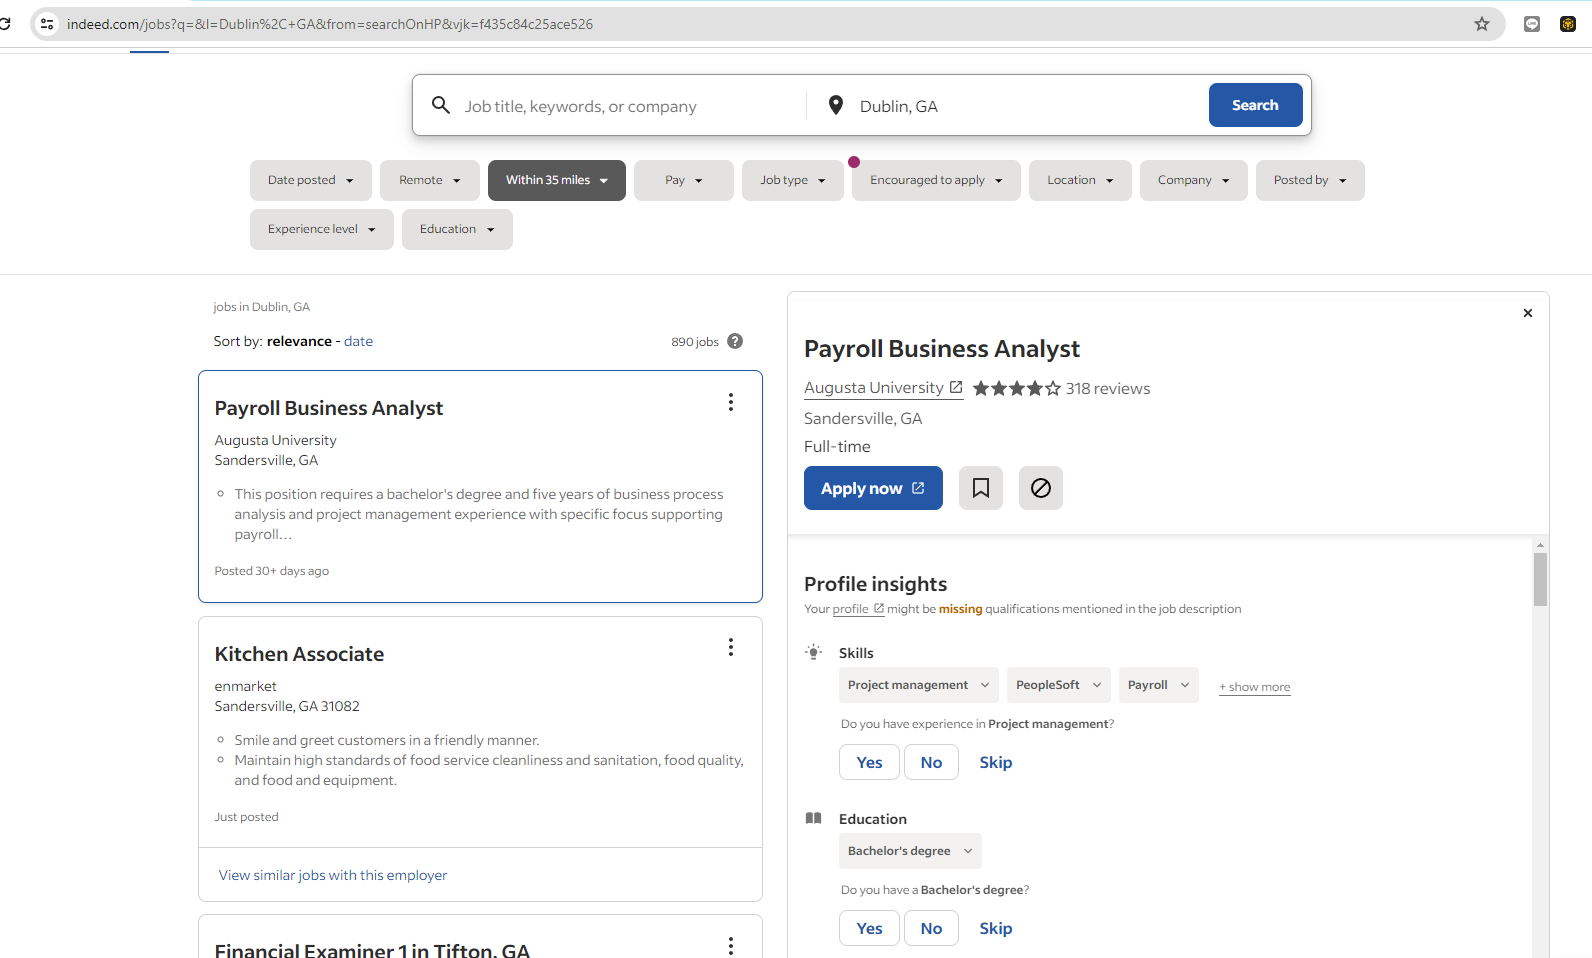Answer No for Project management experience
The height and width of the screenshot is (958, 1592).
(x=931, y=762)
